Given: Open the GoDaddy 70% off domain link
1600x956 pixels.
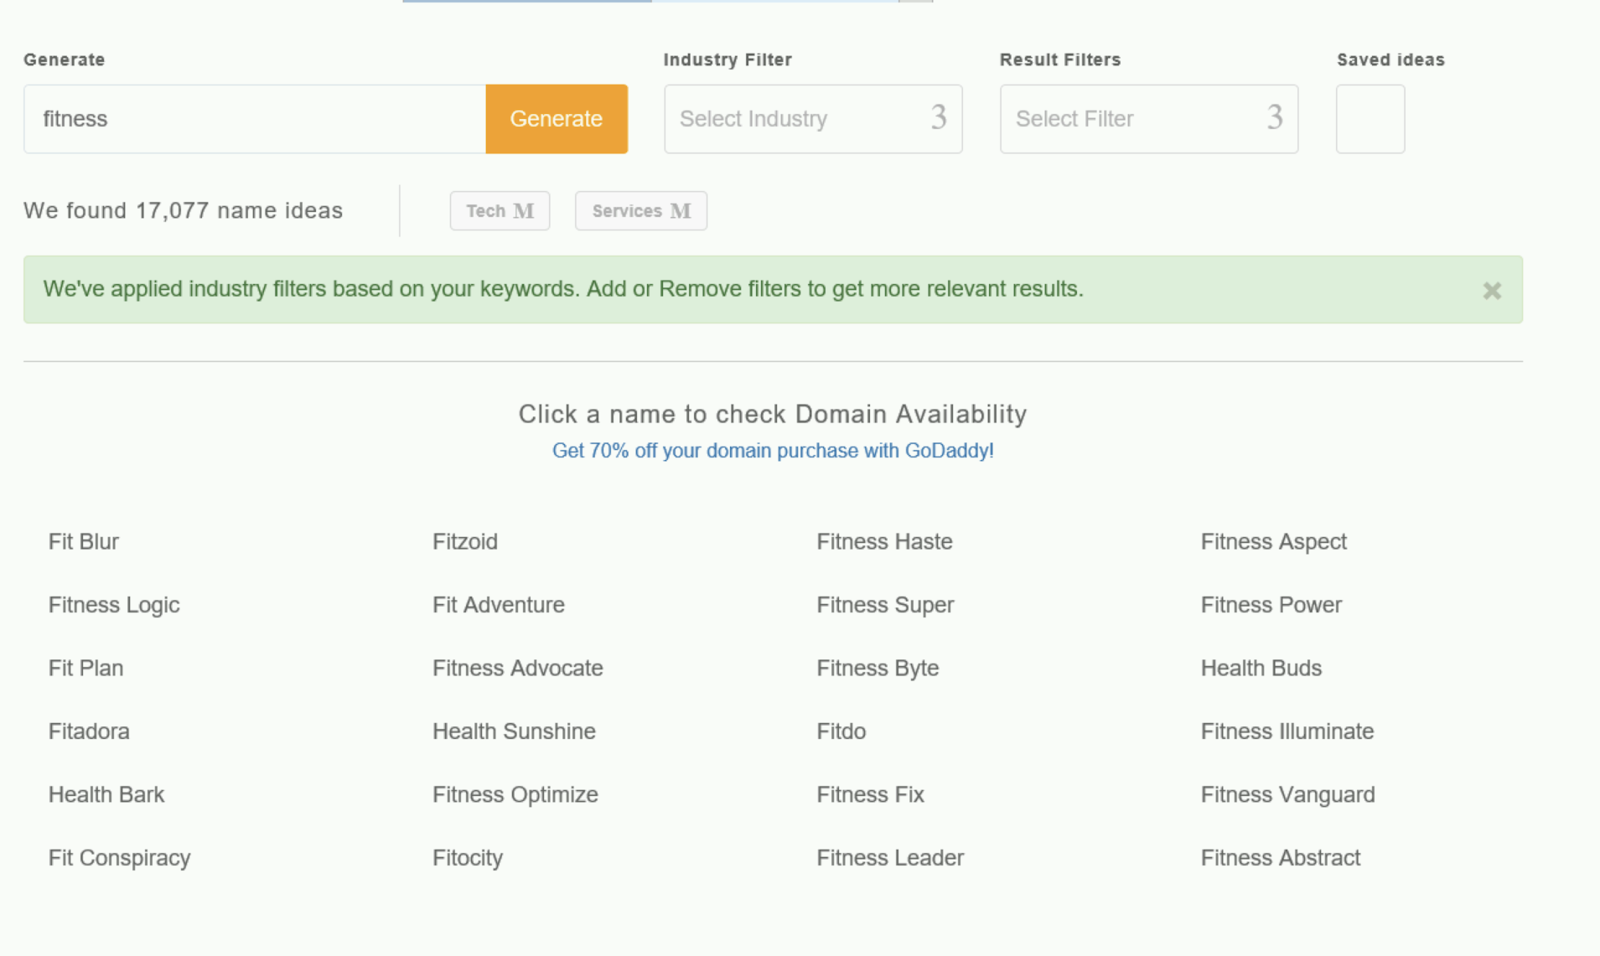Looking at the screenshot, I should pyautogui.click(x=773, y=451).
